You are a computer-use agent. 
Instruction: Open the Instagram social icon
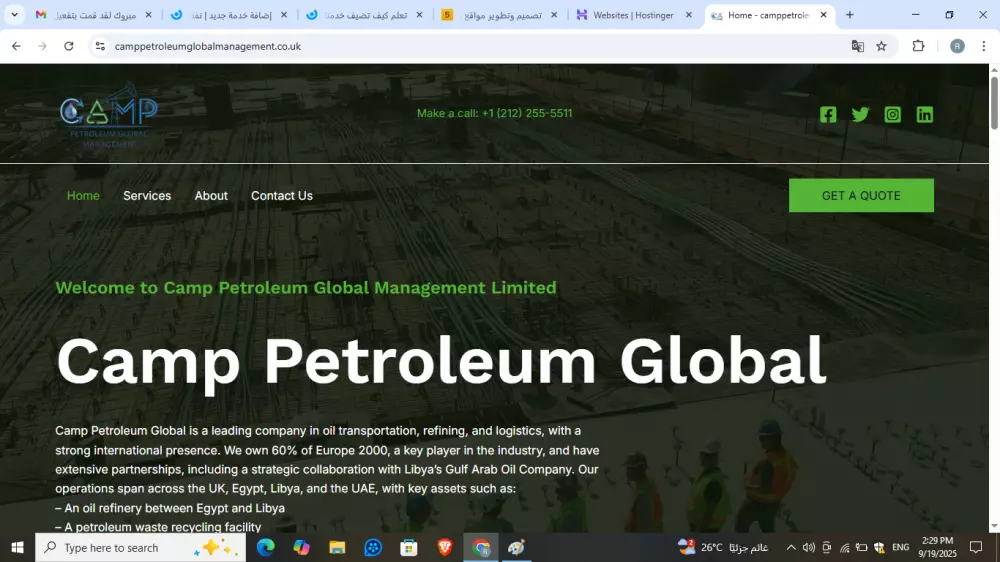pos(892,114)
